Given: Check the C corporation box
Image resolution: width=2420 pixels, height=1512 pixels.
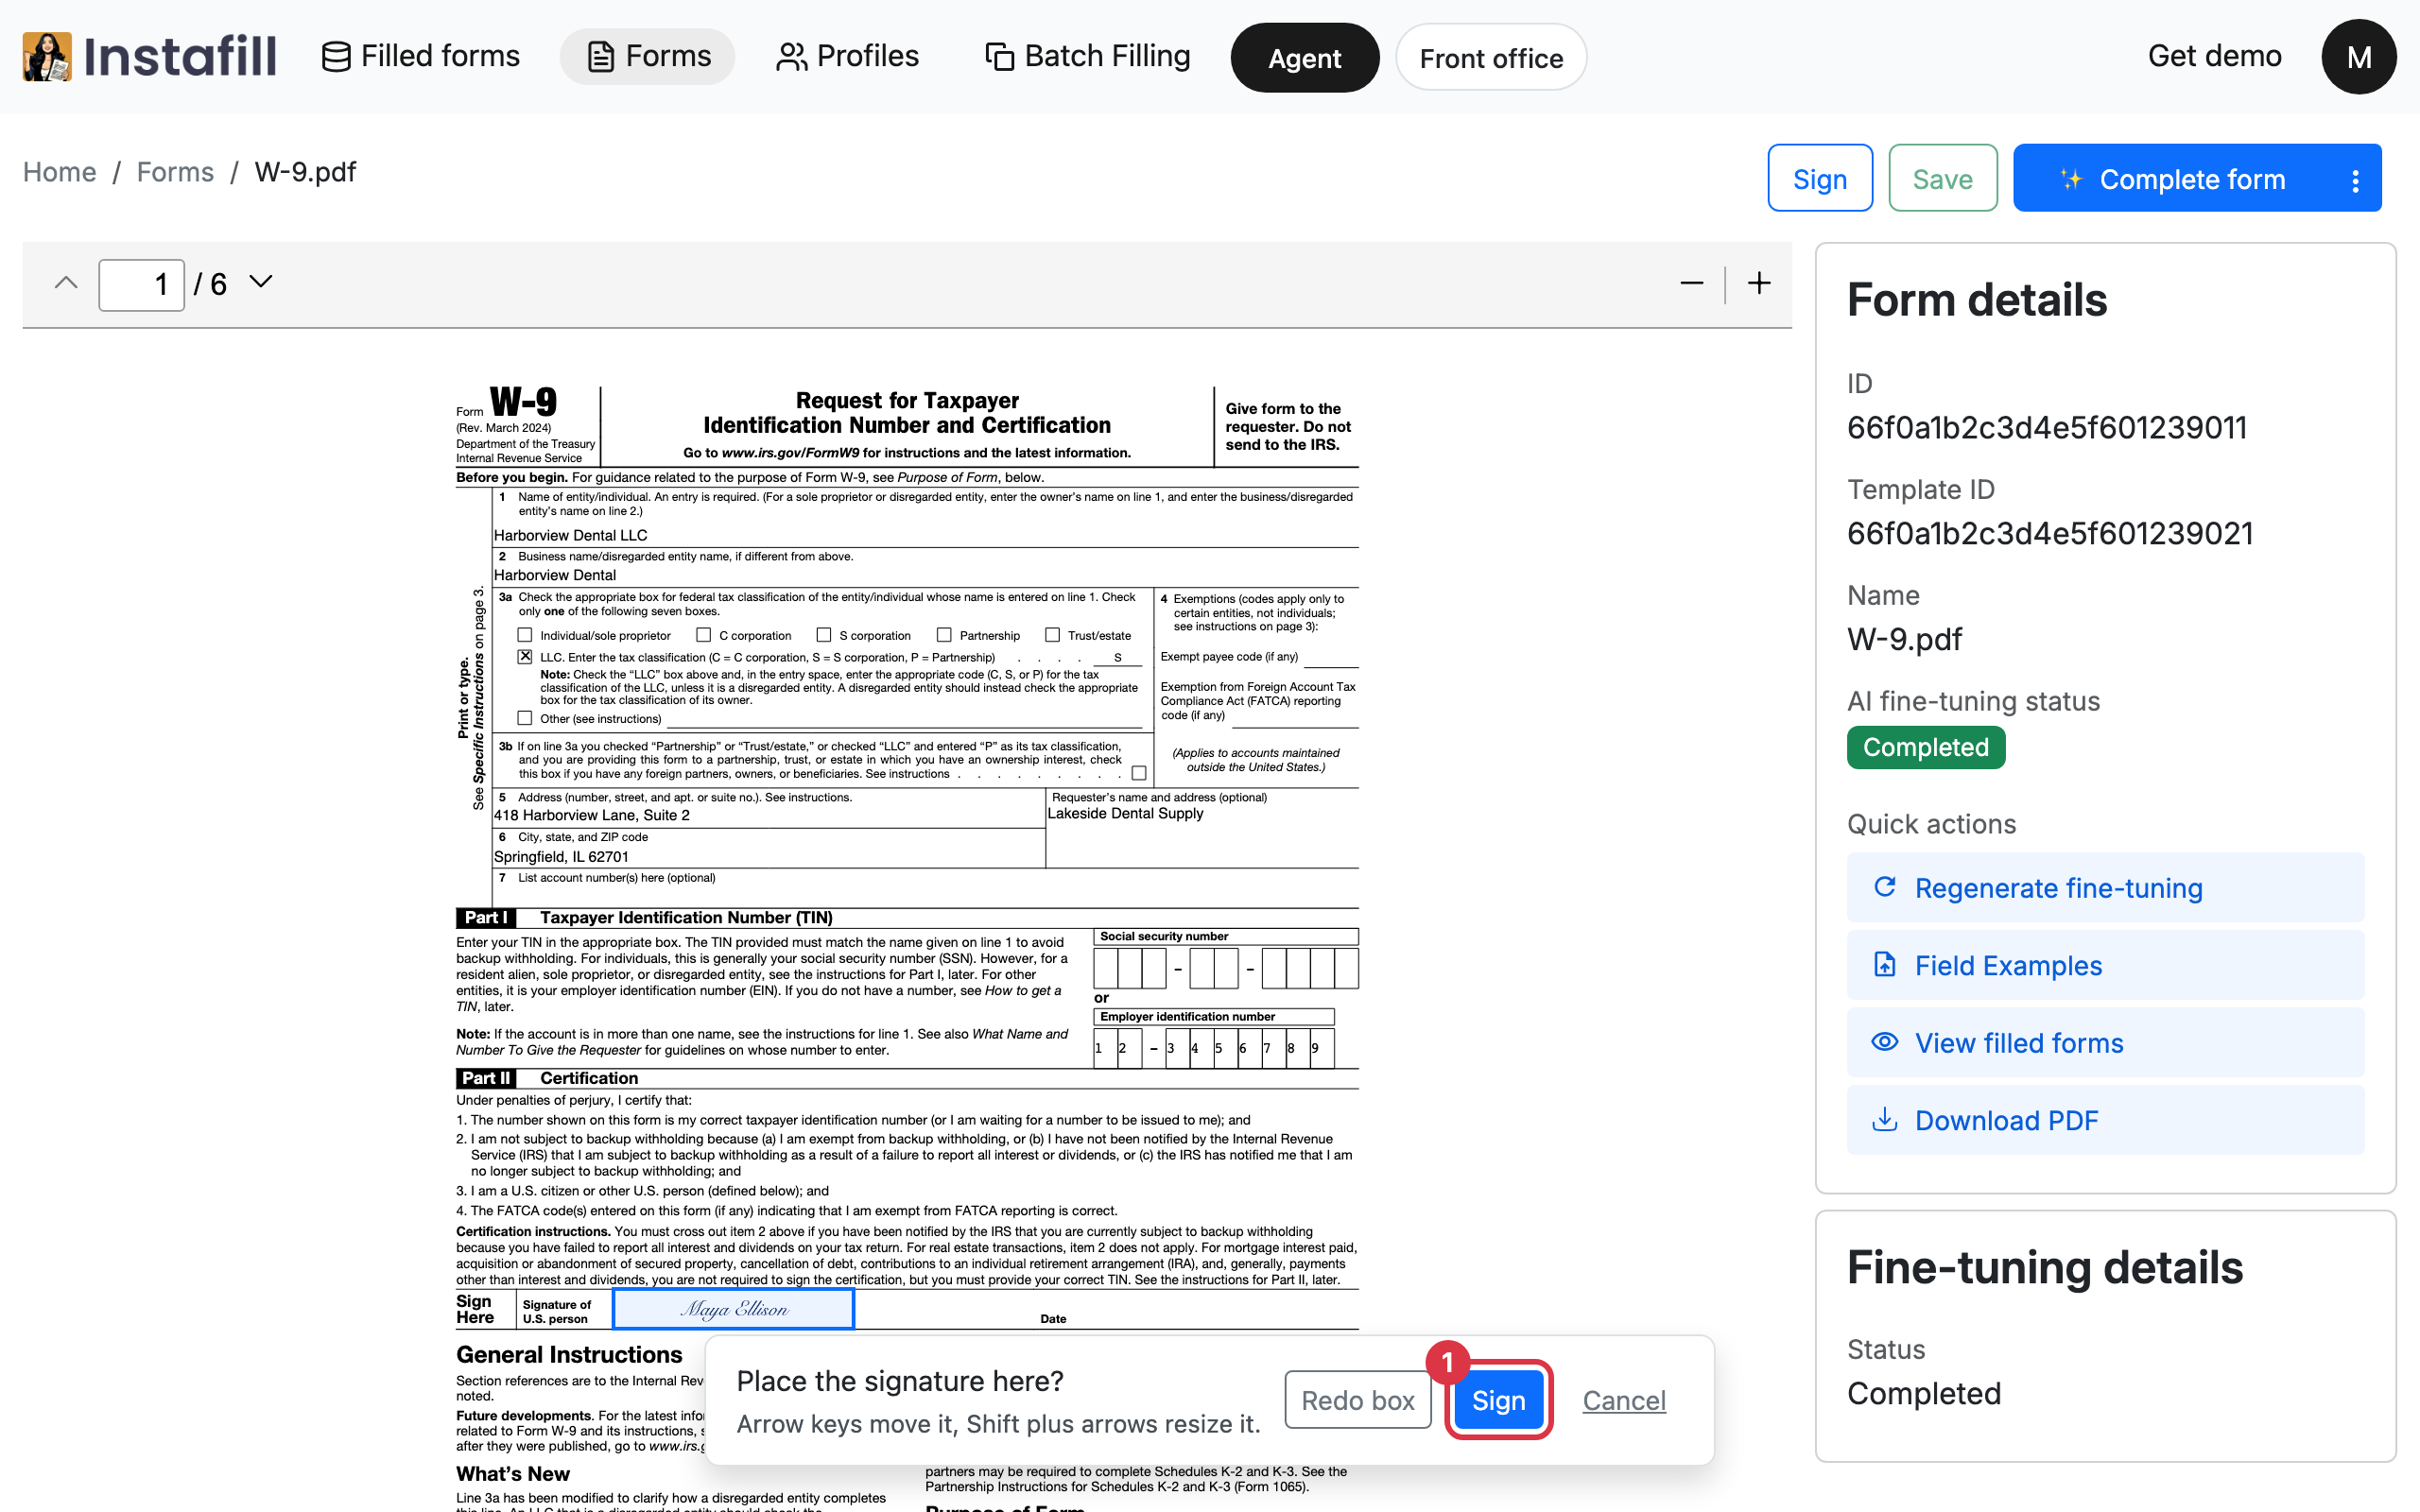Looking at the screenshot, I should point(704,635).
